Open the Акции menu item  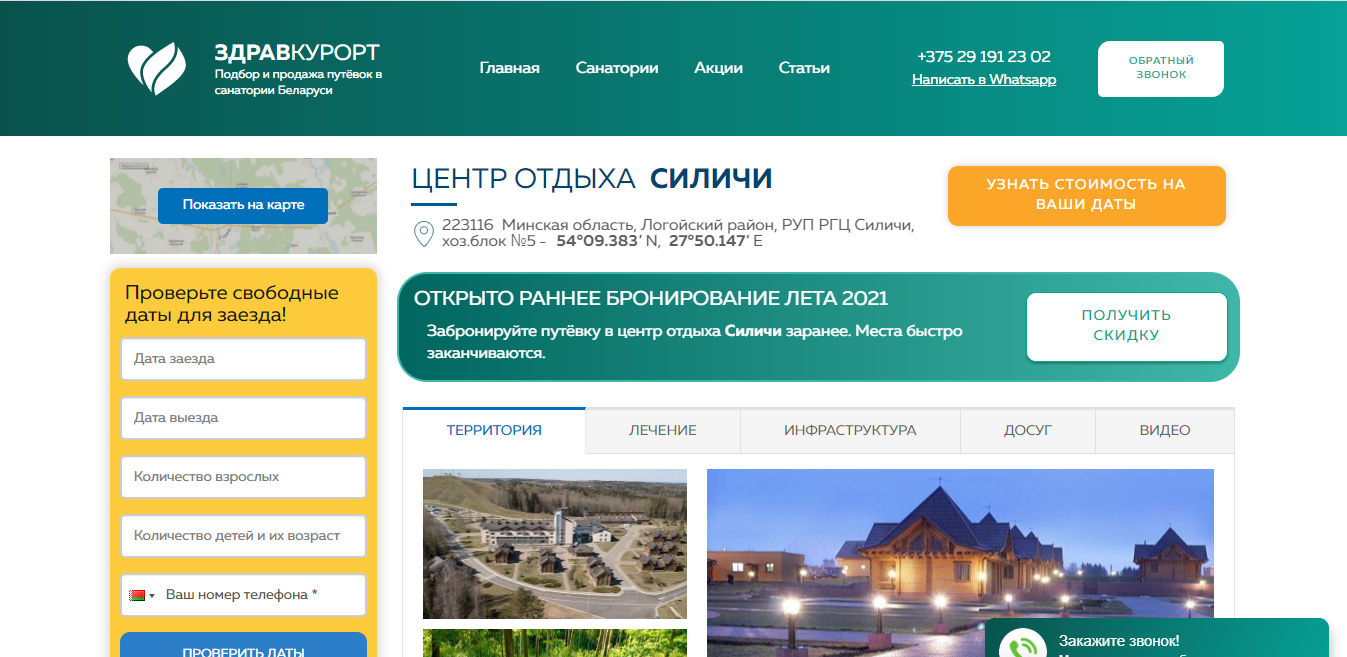(x=718, y=68)
